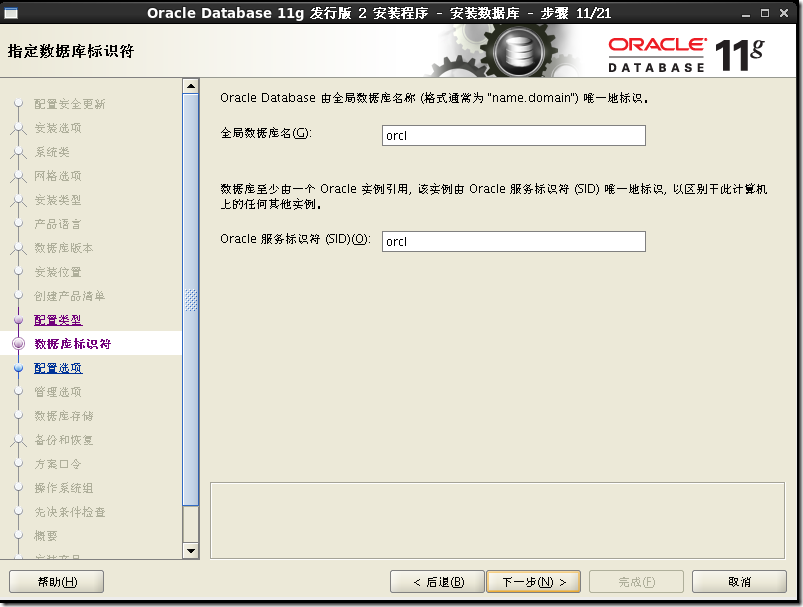Click the 后退(B) back button
The height and width of the screenshot is (607, 803).
pyautogui.click(x=437, y=581)
